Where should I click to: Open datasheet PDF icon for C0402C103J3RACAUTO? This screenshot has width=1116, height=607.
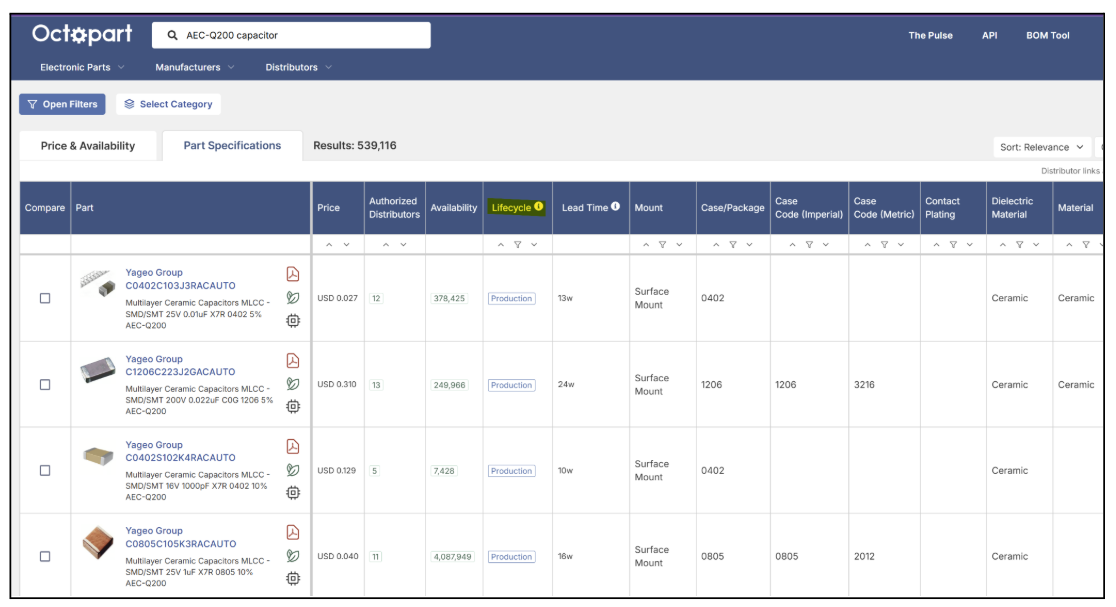click(x=293, y=274)
